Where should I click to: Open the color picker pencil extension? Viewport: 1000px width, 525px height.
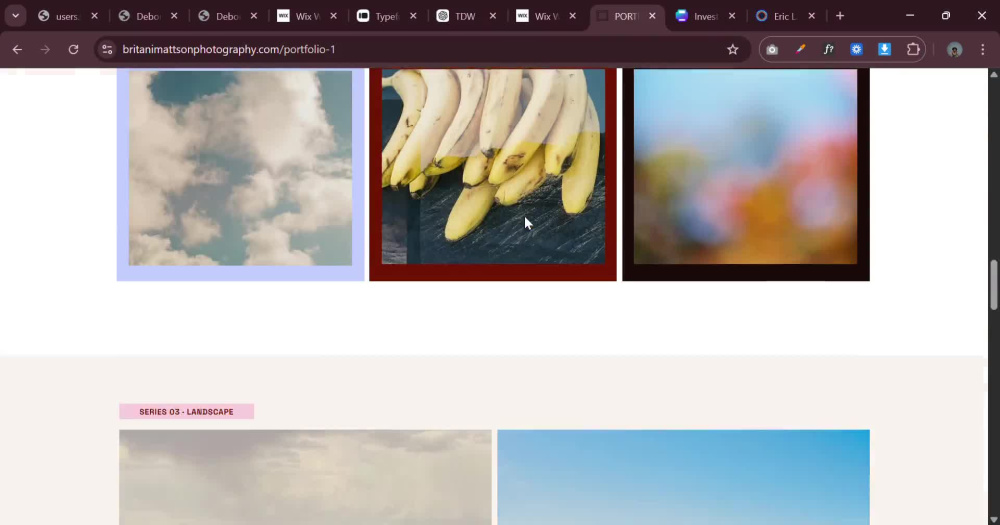[x=800, y=49]
